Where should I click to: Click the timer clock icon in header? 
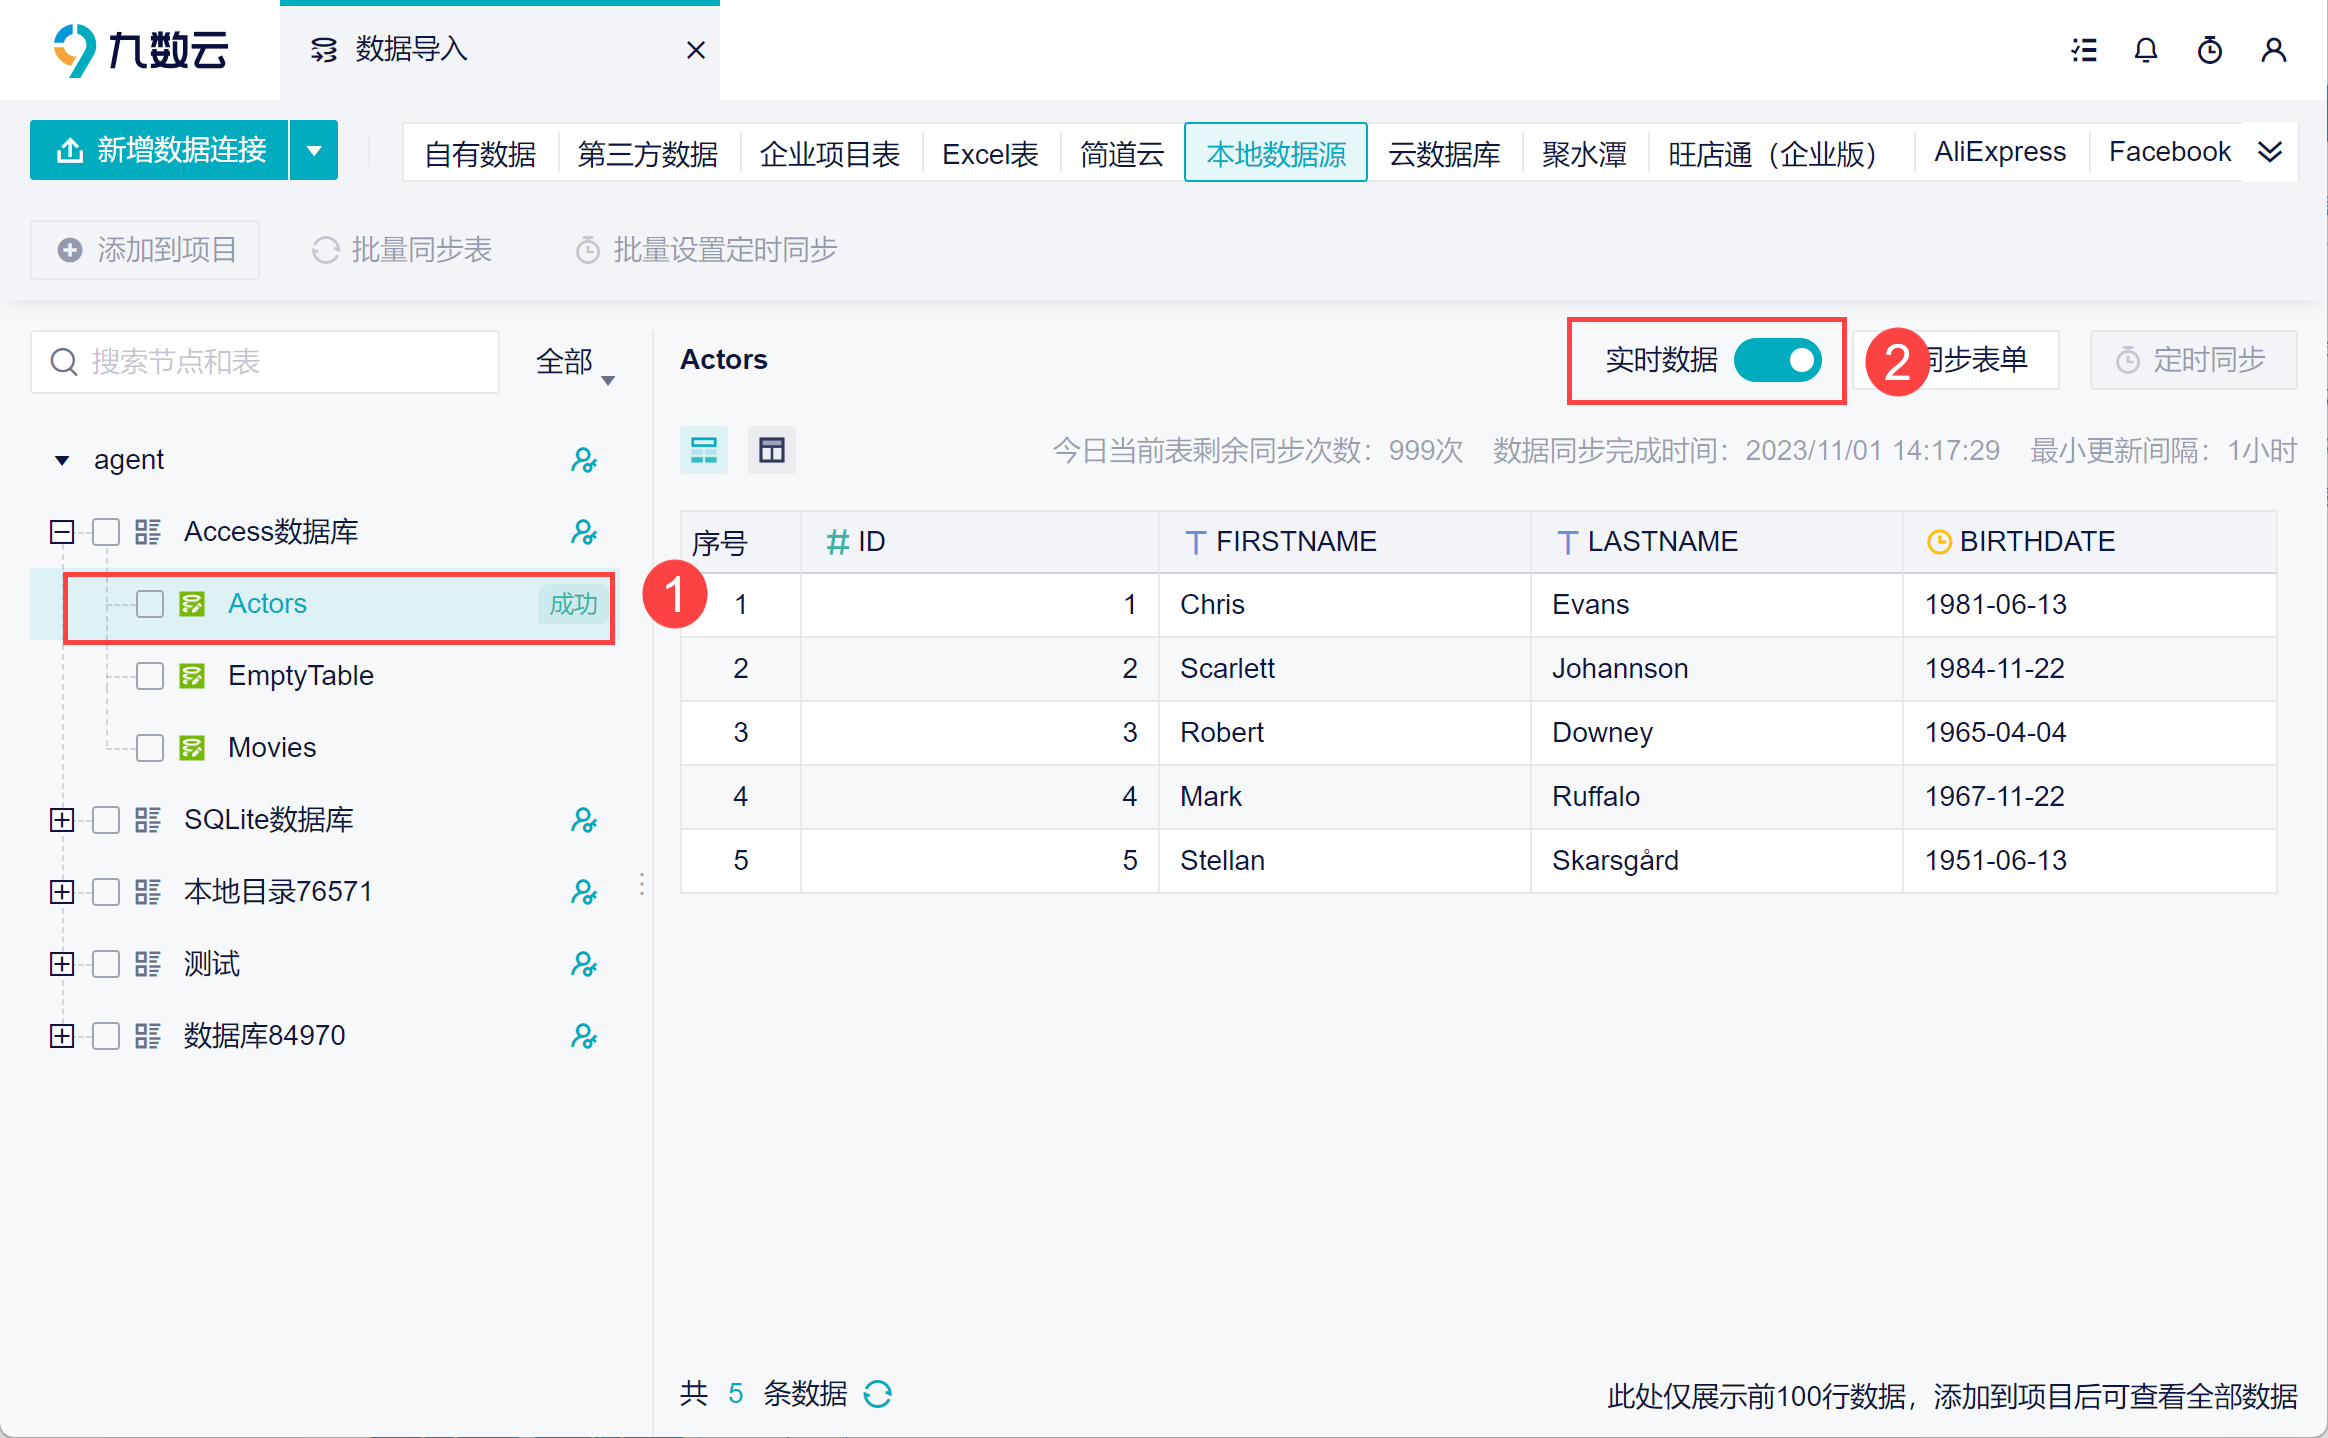(2210, 50)
